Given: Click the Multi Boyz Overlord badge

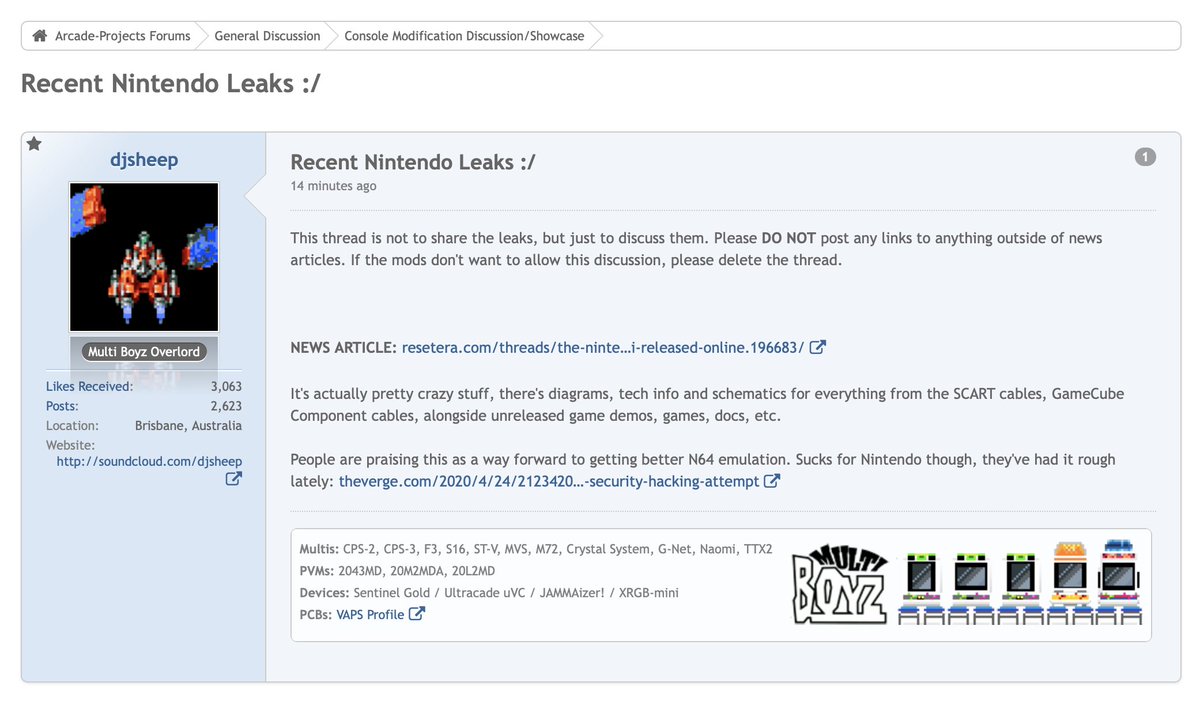Looking at the screenshot, I should (144, 352).
